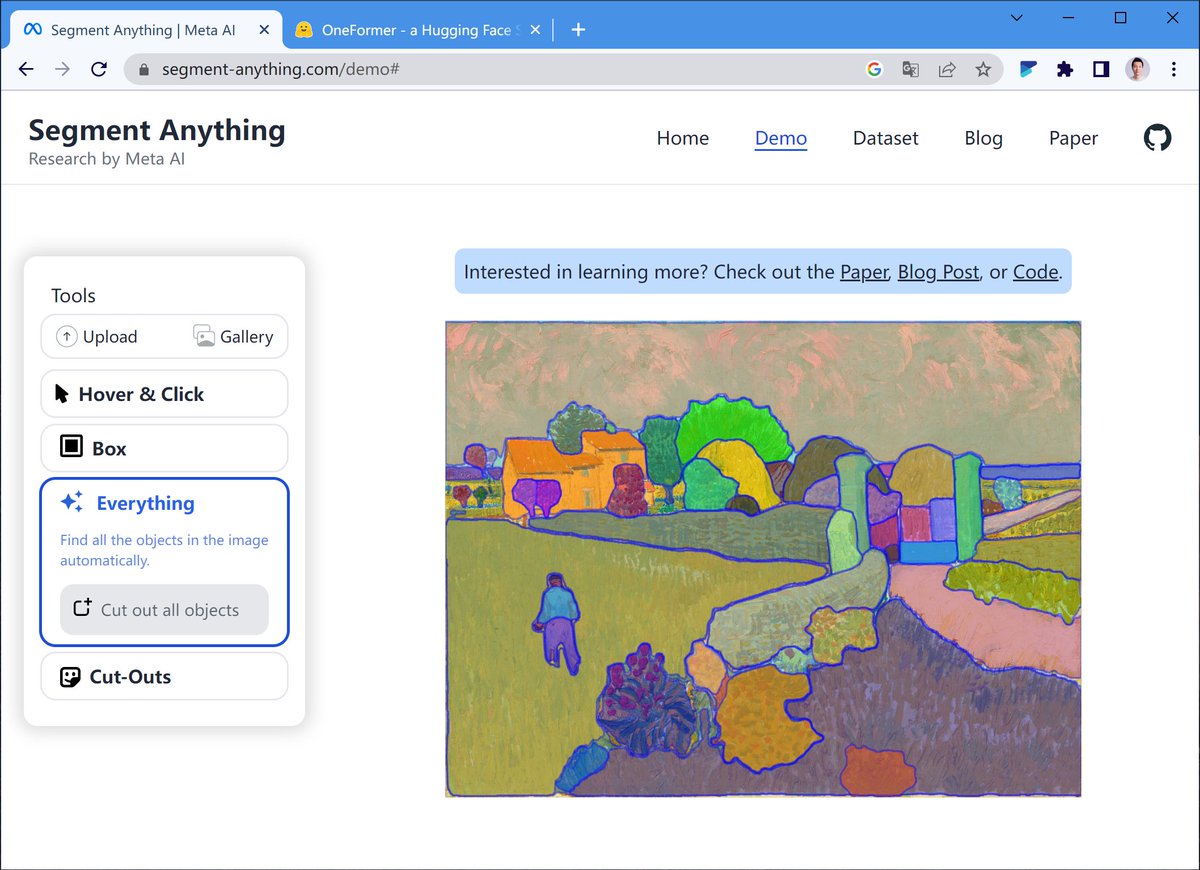Expand the Cut-Outs panel
Image resolution: width=1200 pixels, height=870 pixels.
point(164,676)
